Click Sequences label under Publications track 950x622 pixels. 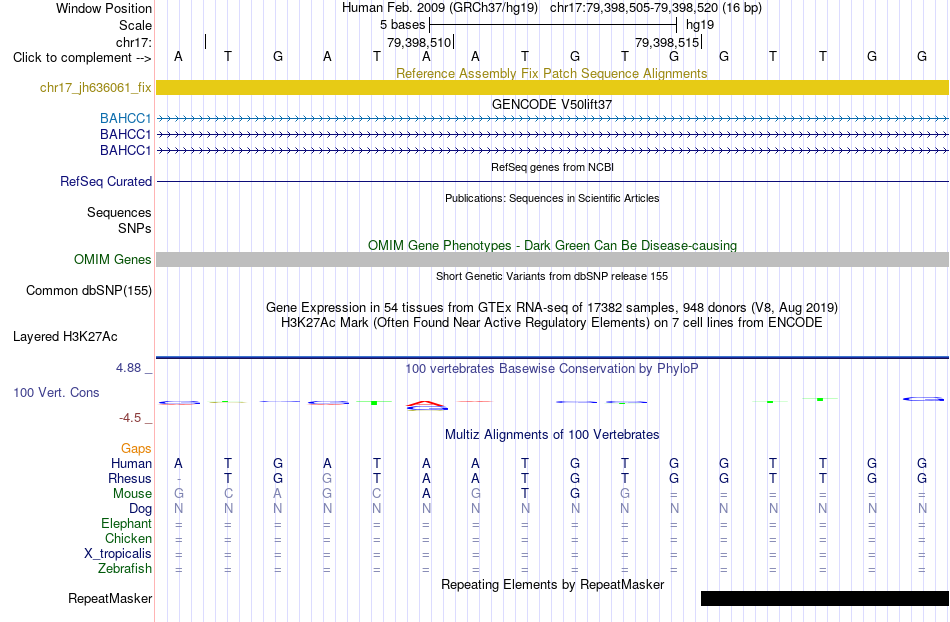(119, 213)
